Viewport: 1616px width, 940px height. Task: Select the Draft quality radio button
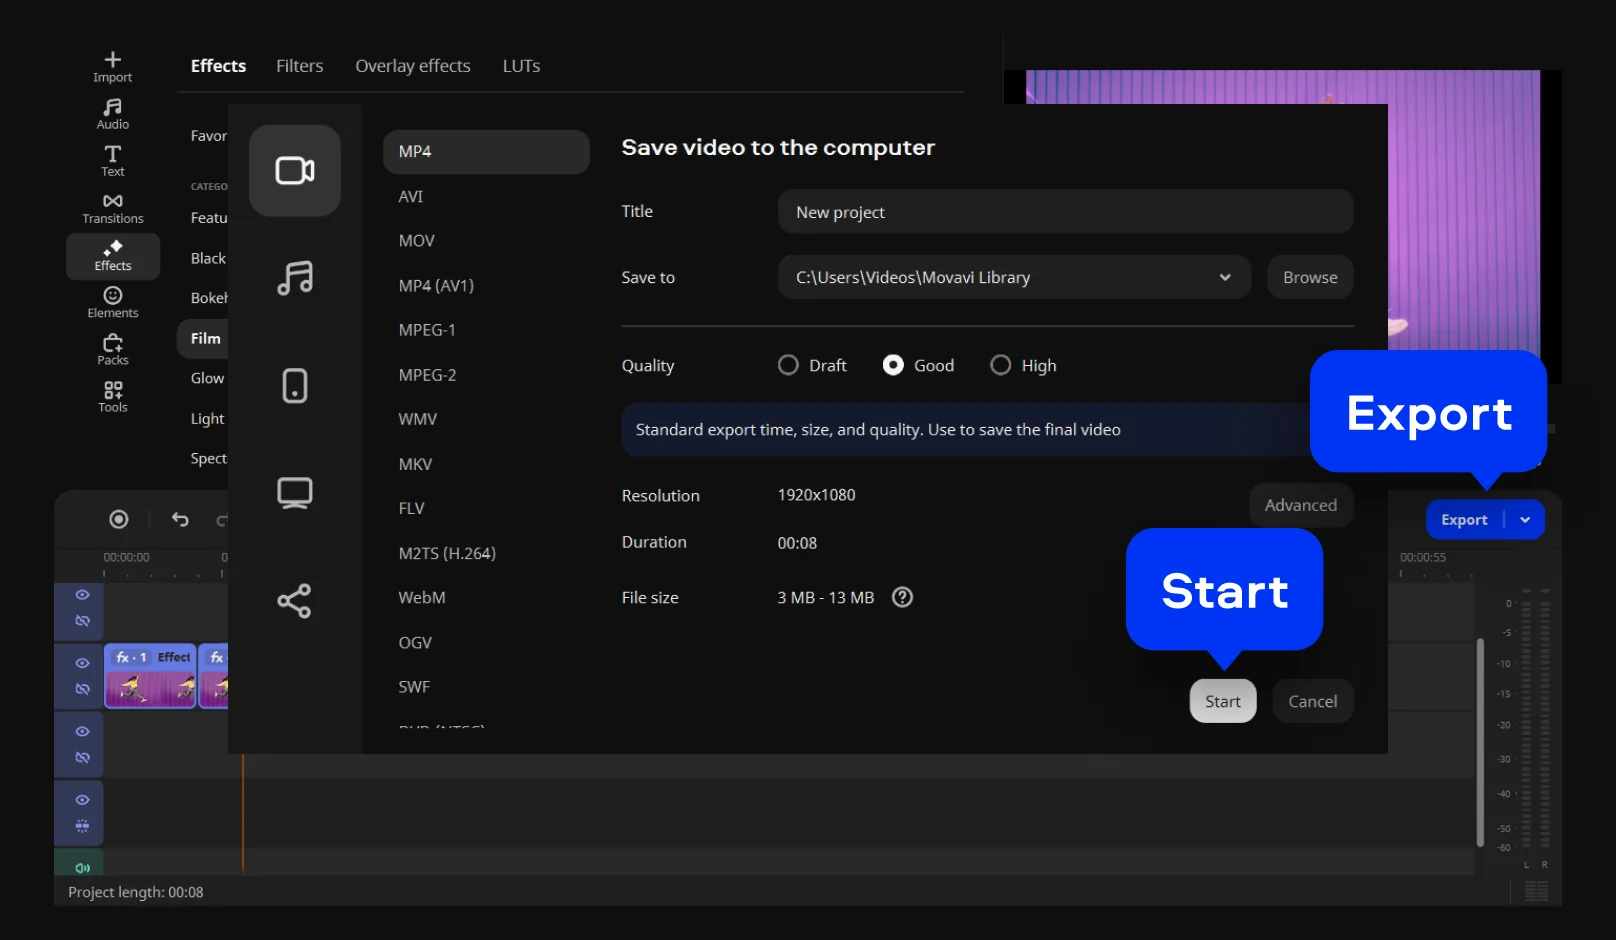click(x=788, y=365)
